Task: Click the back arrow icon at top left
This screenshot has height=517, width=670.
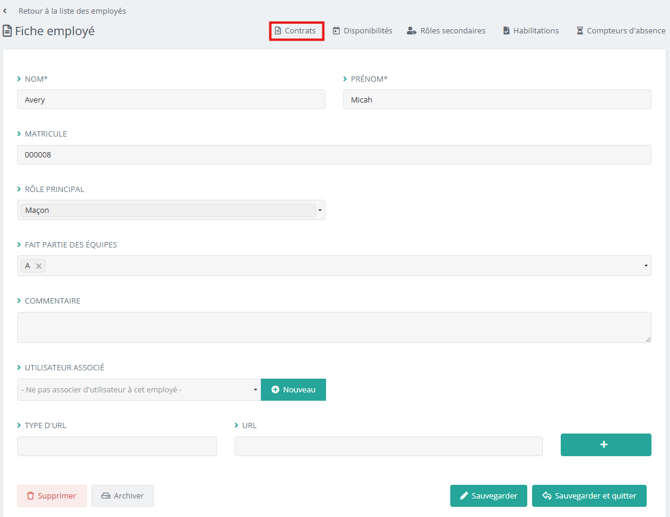Action: [x=5, y=11]
